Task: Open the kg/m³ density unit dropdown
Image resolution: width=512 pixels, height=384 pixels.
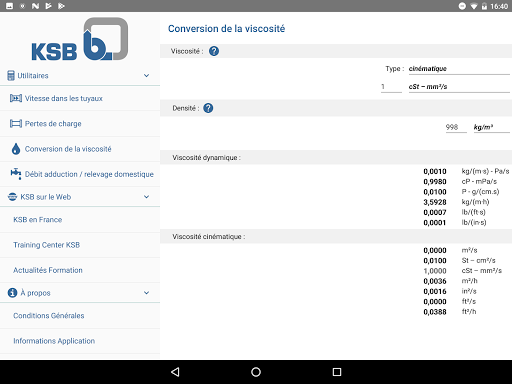Action: (492, 127)
